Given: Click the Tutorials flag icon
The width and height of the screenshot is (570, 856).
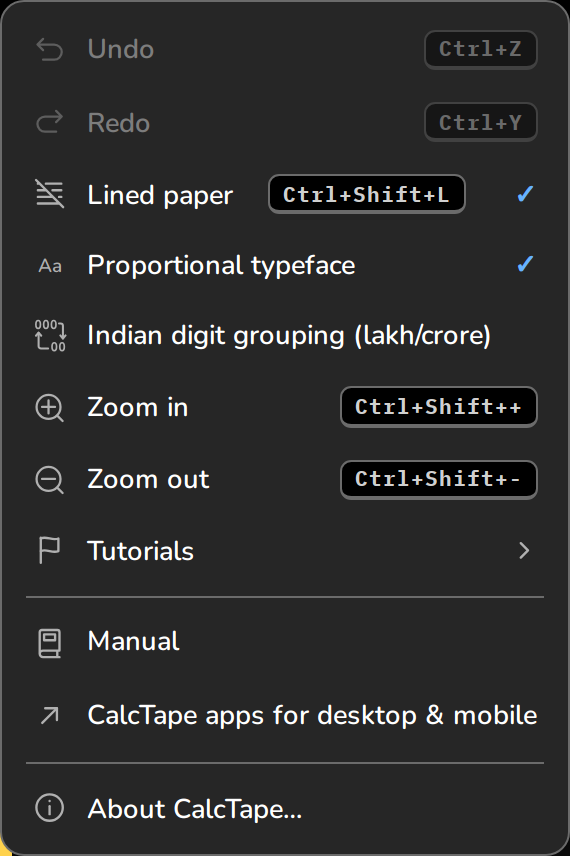Looking at the screenshot, I should pyautogui.click(x=50, y=550).
